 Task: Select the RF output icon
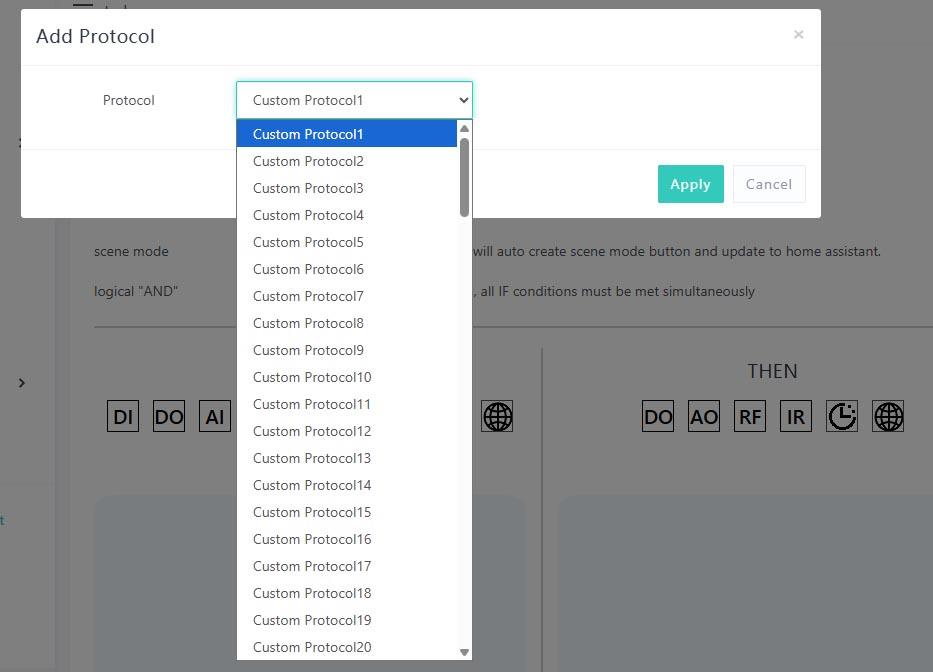749,416
